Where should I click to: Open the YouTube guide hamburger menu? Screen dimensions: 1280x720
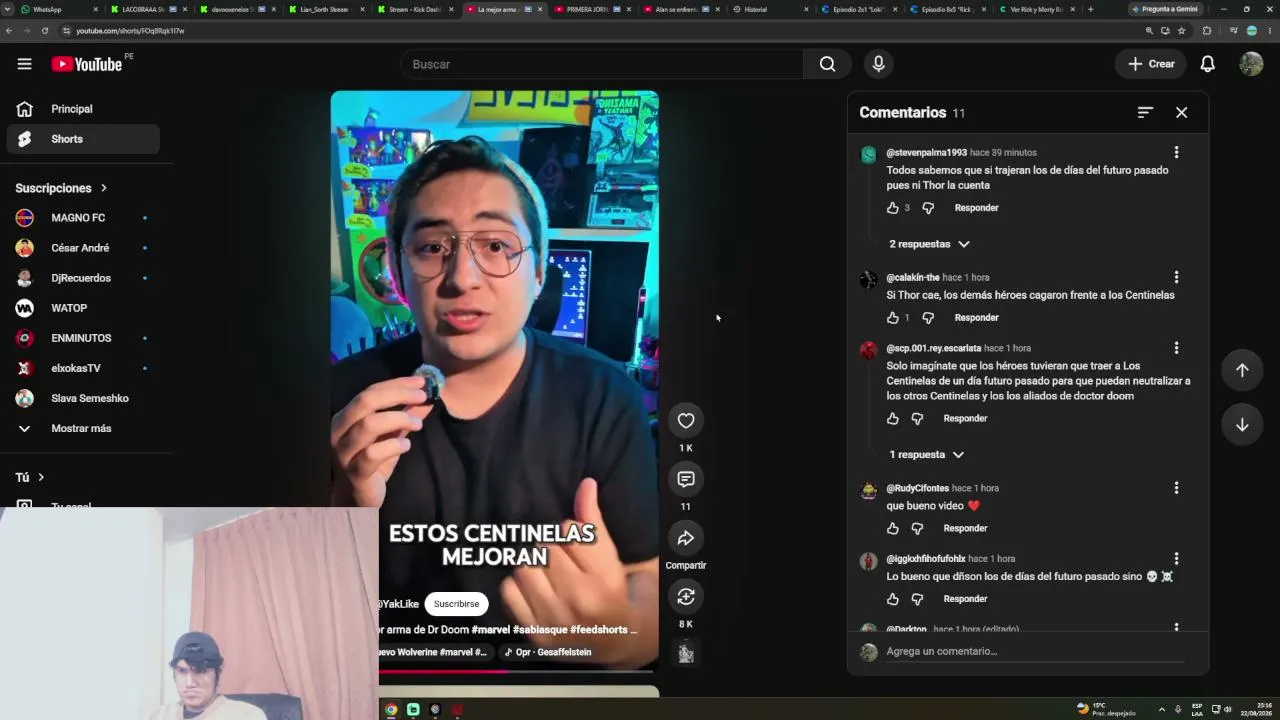coord(24,64)
